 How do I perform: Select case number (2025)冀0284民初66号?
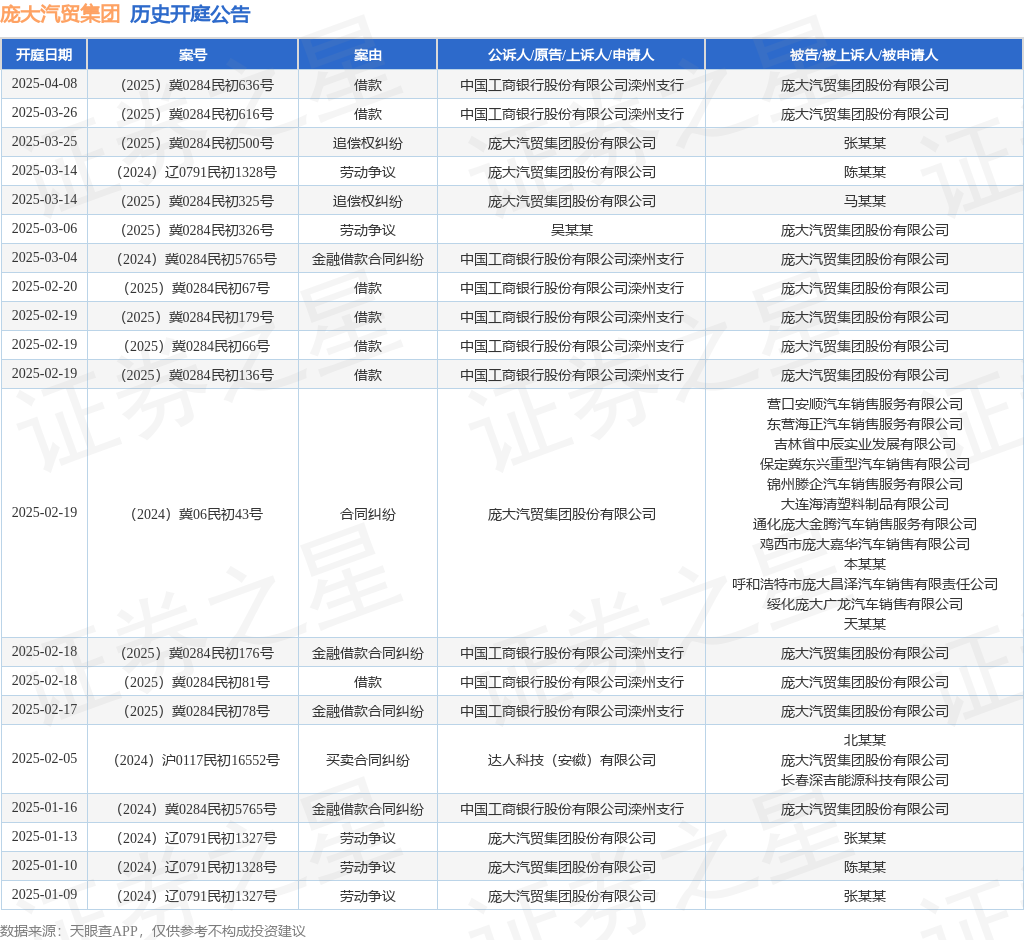click(x=197, y=346)
